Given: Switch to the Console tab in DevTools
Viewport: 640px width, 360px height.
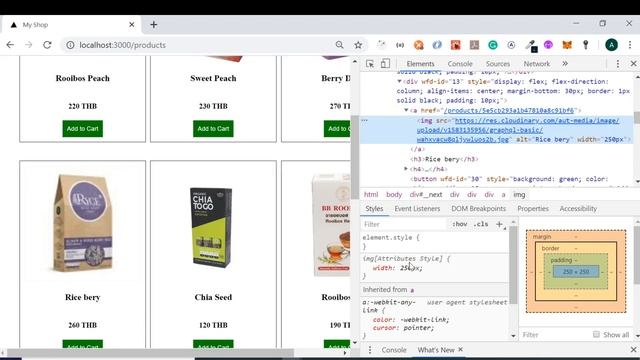Looking at the screenshot, I should pos(460,64).
